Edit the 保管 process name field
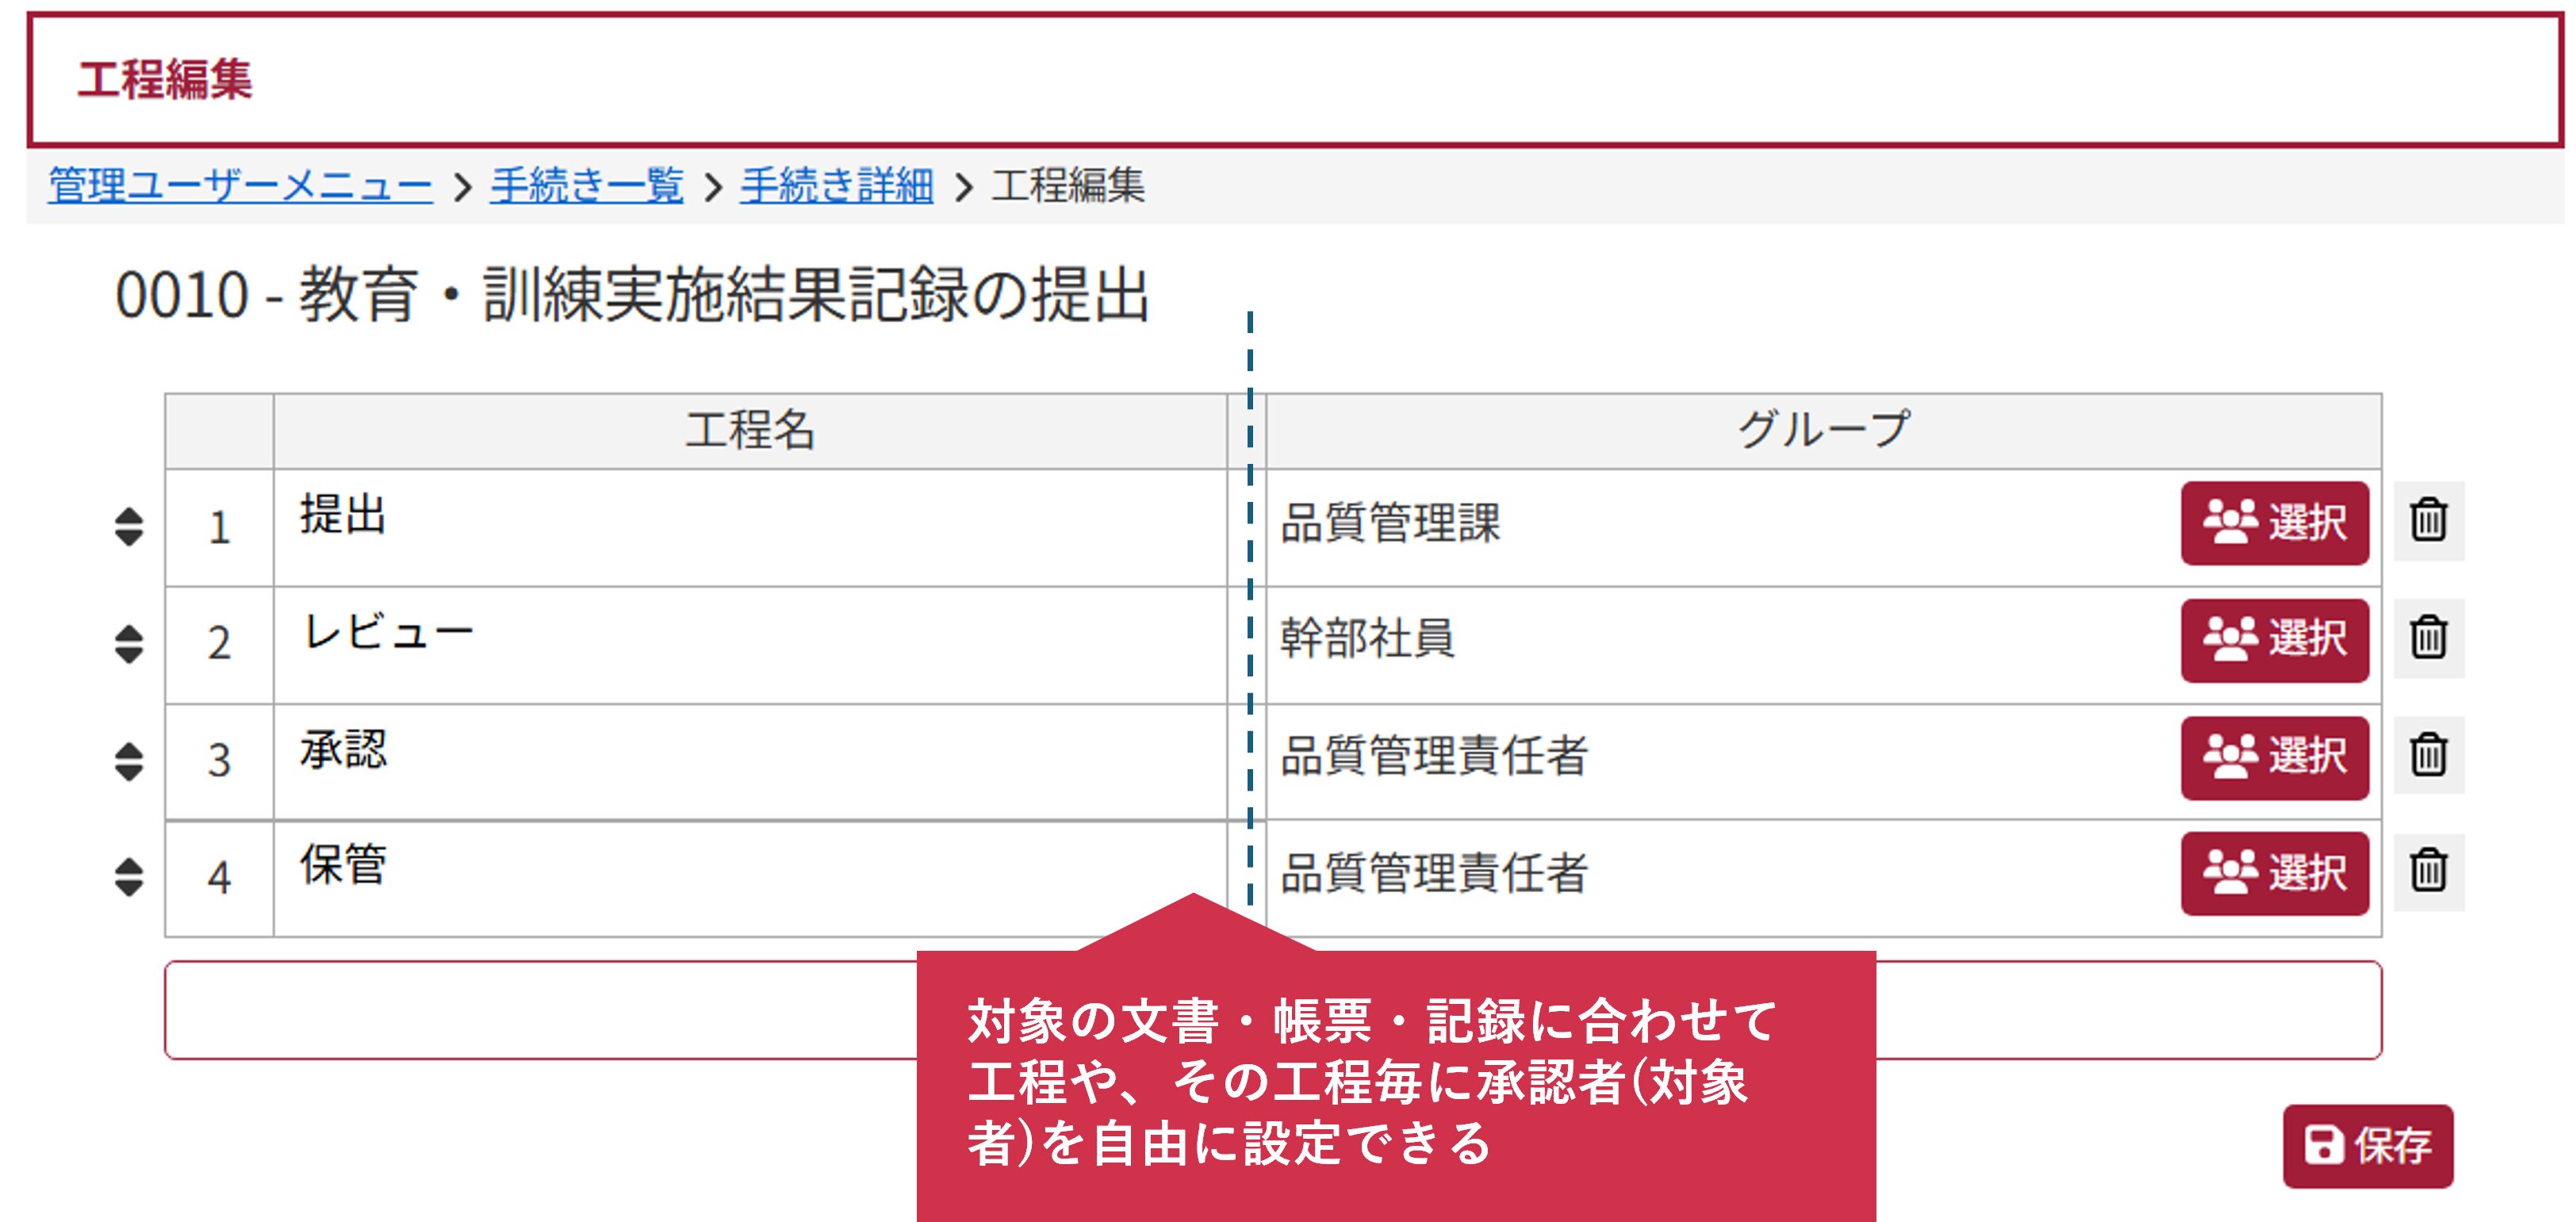This screenshot has width=2576, height=1222. (x=750, y=877)
